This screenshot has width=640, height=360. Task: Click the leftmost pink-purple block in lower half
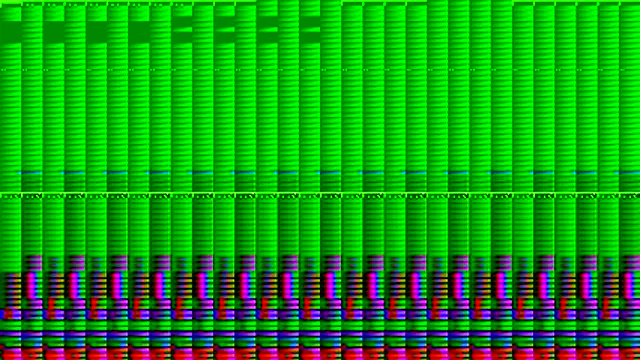[34, 262]
